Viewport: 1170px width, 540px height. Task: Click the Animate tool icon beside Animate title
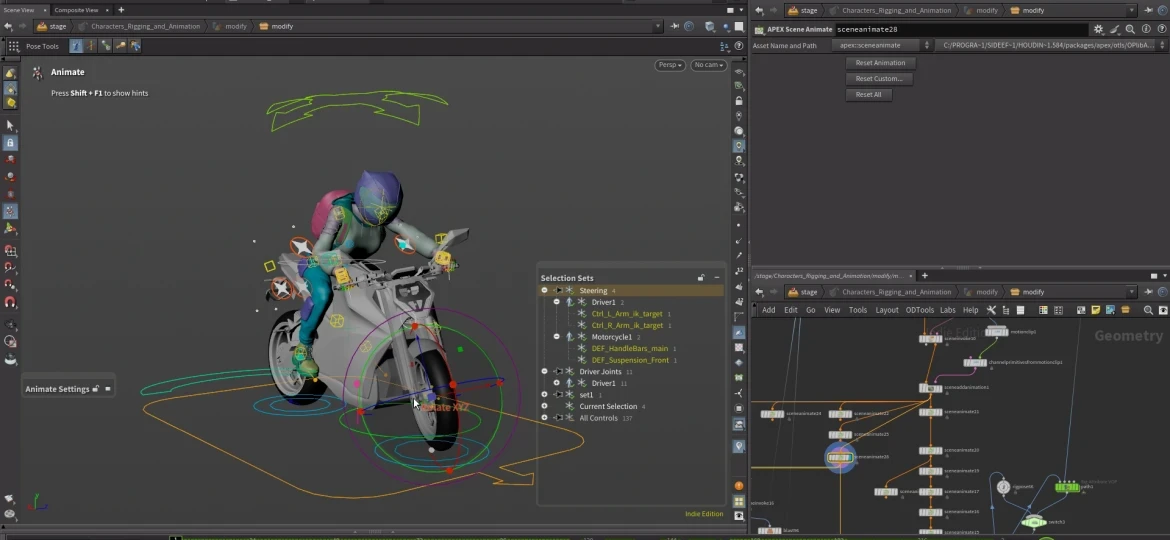[x=37, y=72]
